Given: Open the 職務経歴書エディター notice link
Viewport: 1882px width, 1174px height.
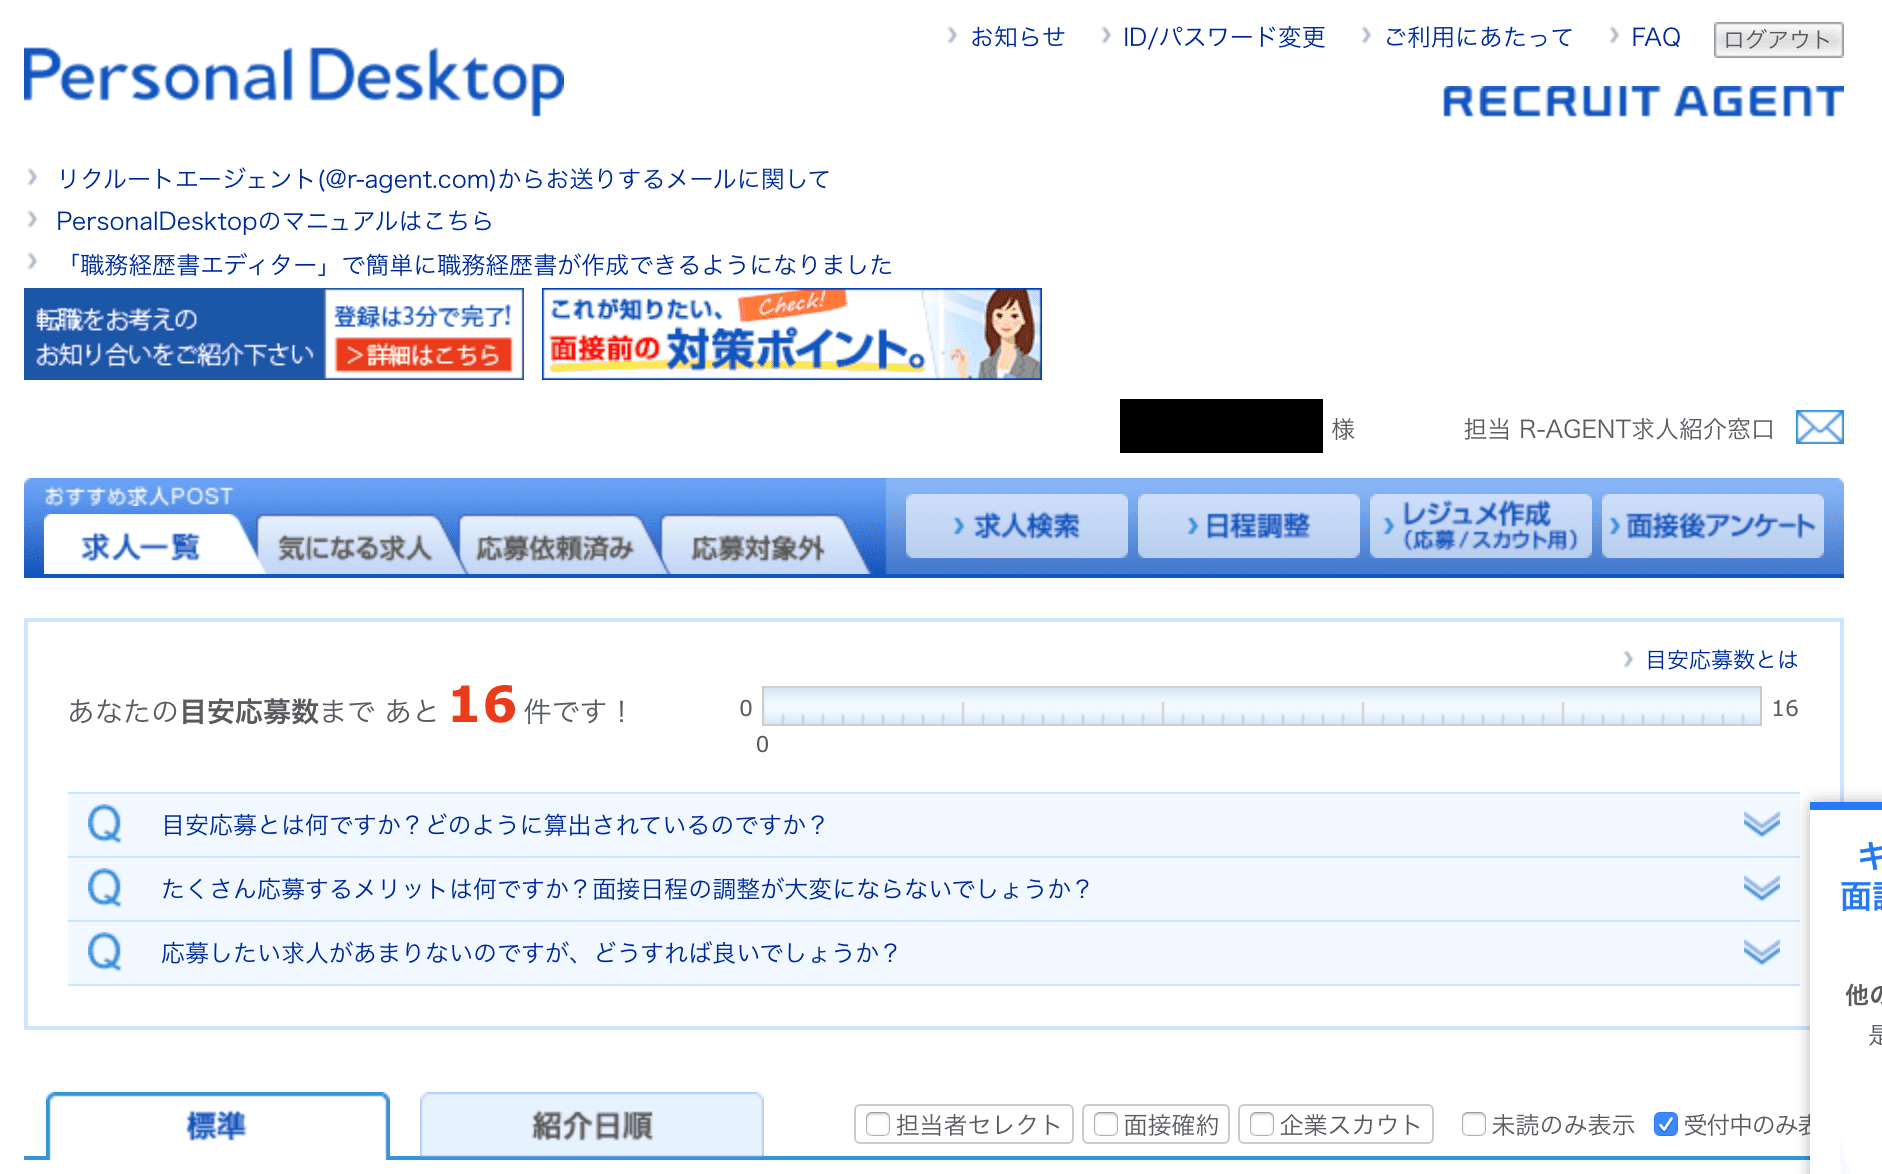Looking at the screenshot, I should (x=474, y=264).
